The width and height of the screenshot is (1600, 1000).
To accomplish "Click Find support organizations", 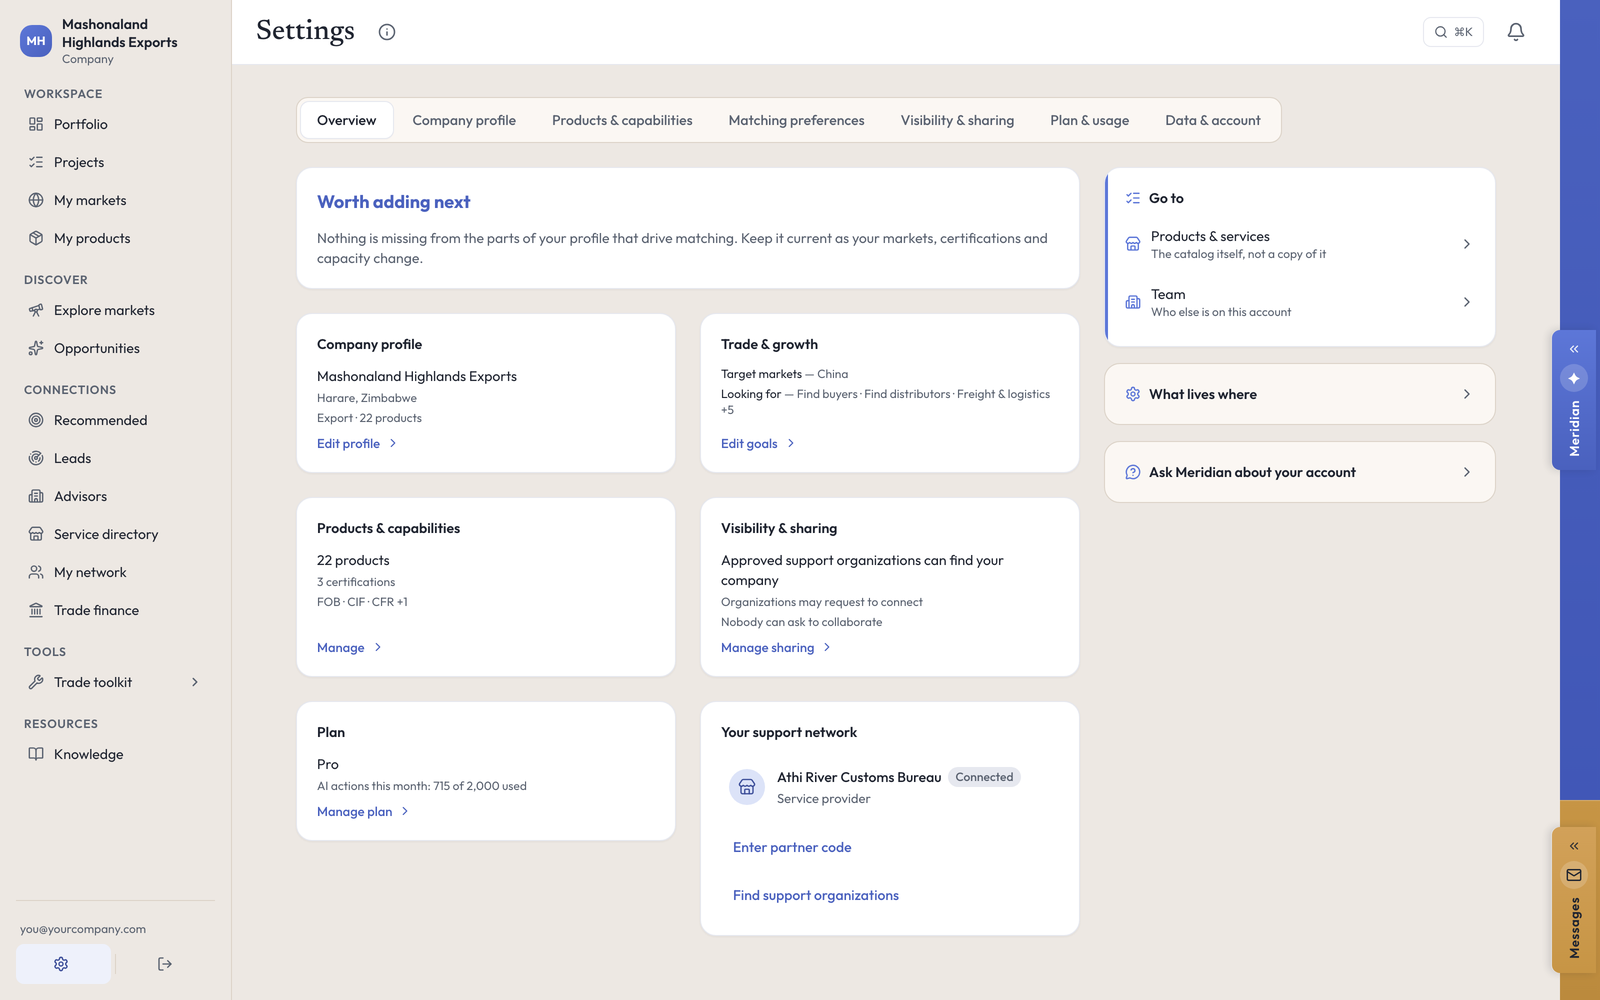I will click(x=816, y=895).
